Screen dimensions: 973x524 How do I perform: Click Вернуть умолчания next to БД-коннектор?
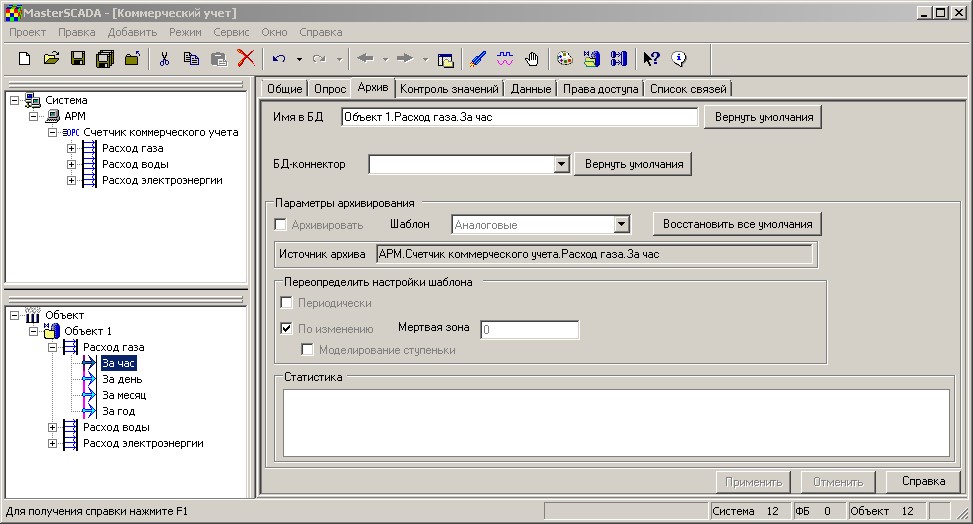pyautogui.click(x=633, y=164)
